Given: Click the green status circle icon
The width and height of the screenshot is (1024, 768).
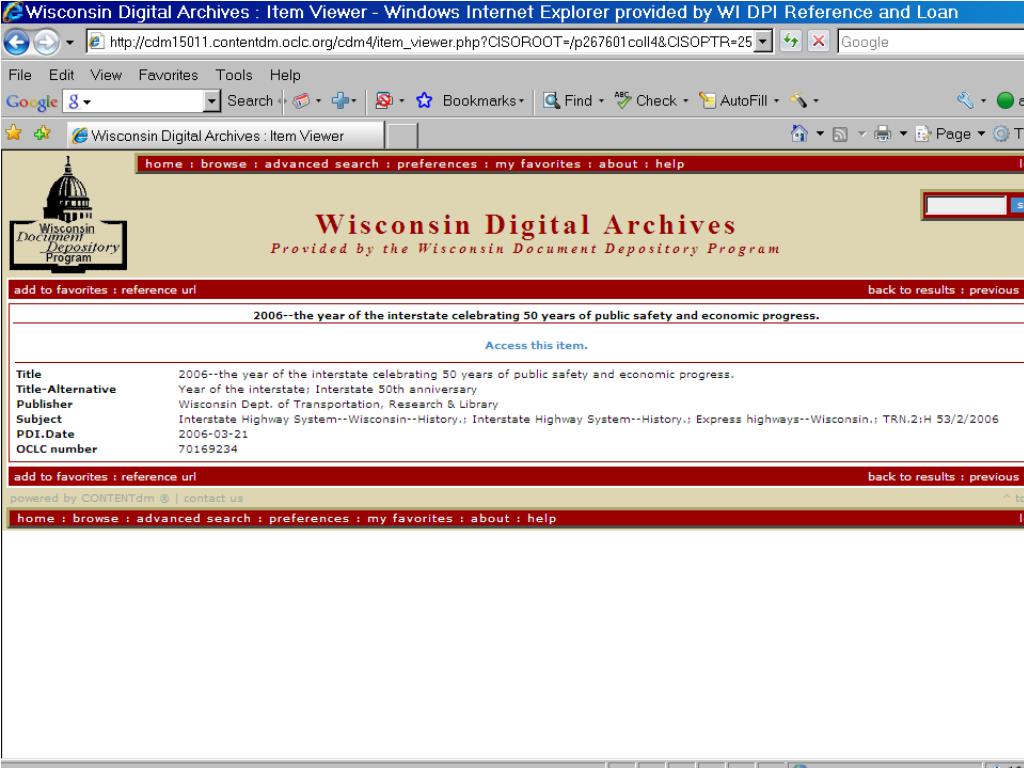Looking at the screenshot, I should coord(1005,101).
